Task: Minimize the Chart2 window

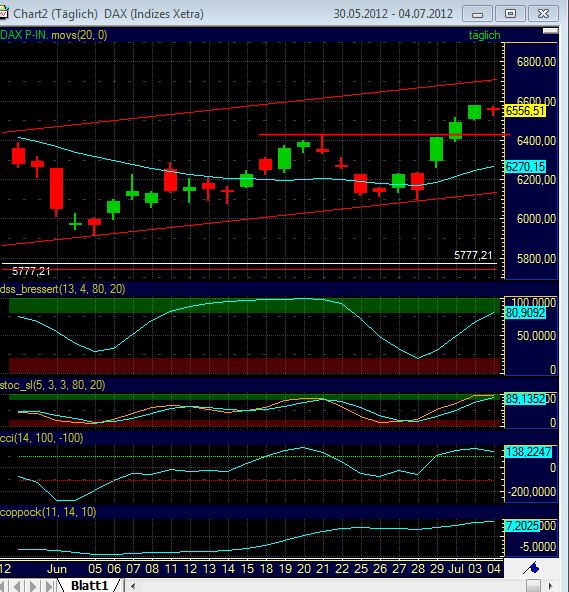Action: pos(478,14)
